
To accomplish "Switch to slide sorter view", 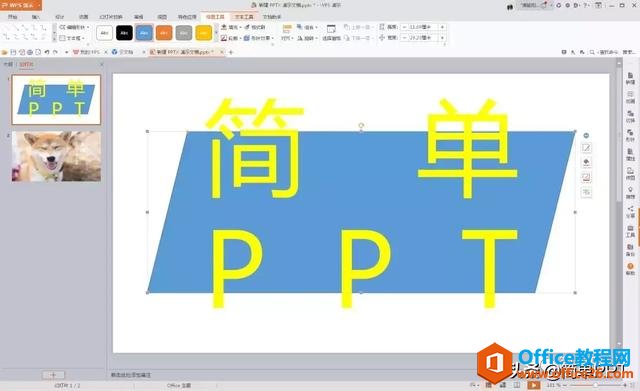I will click(x=503, y=385).
